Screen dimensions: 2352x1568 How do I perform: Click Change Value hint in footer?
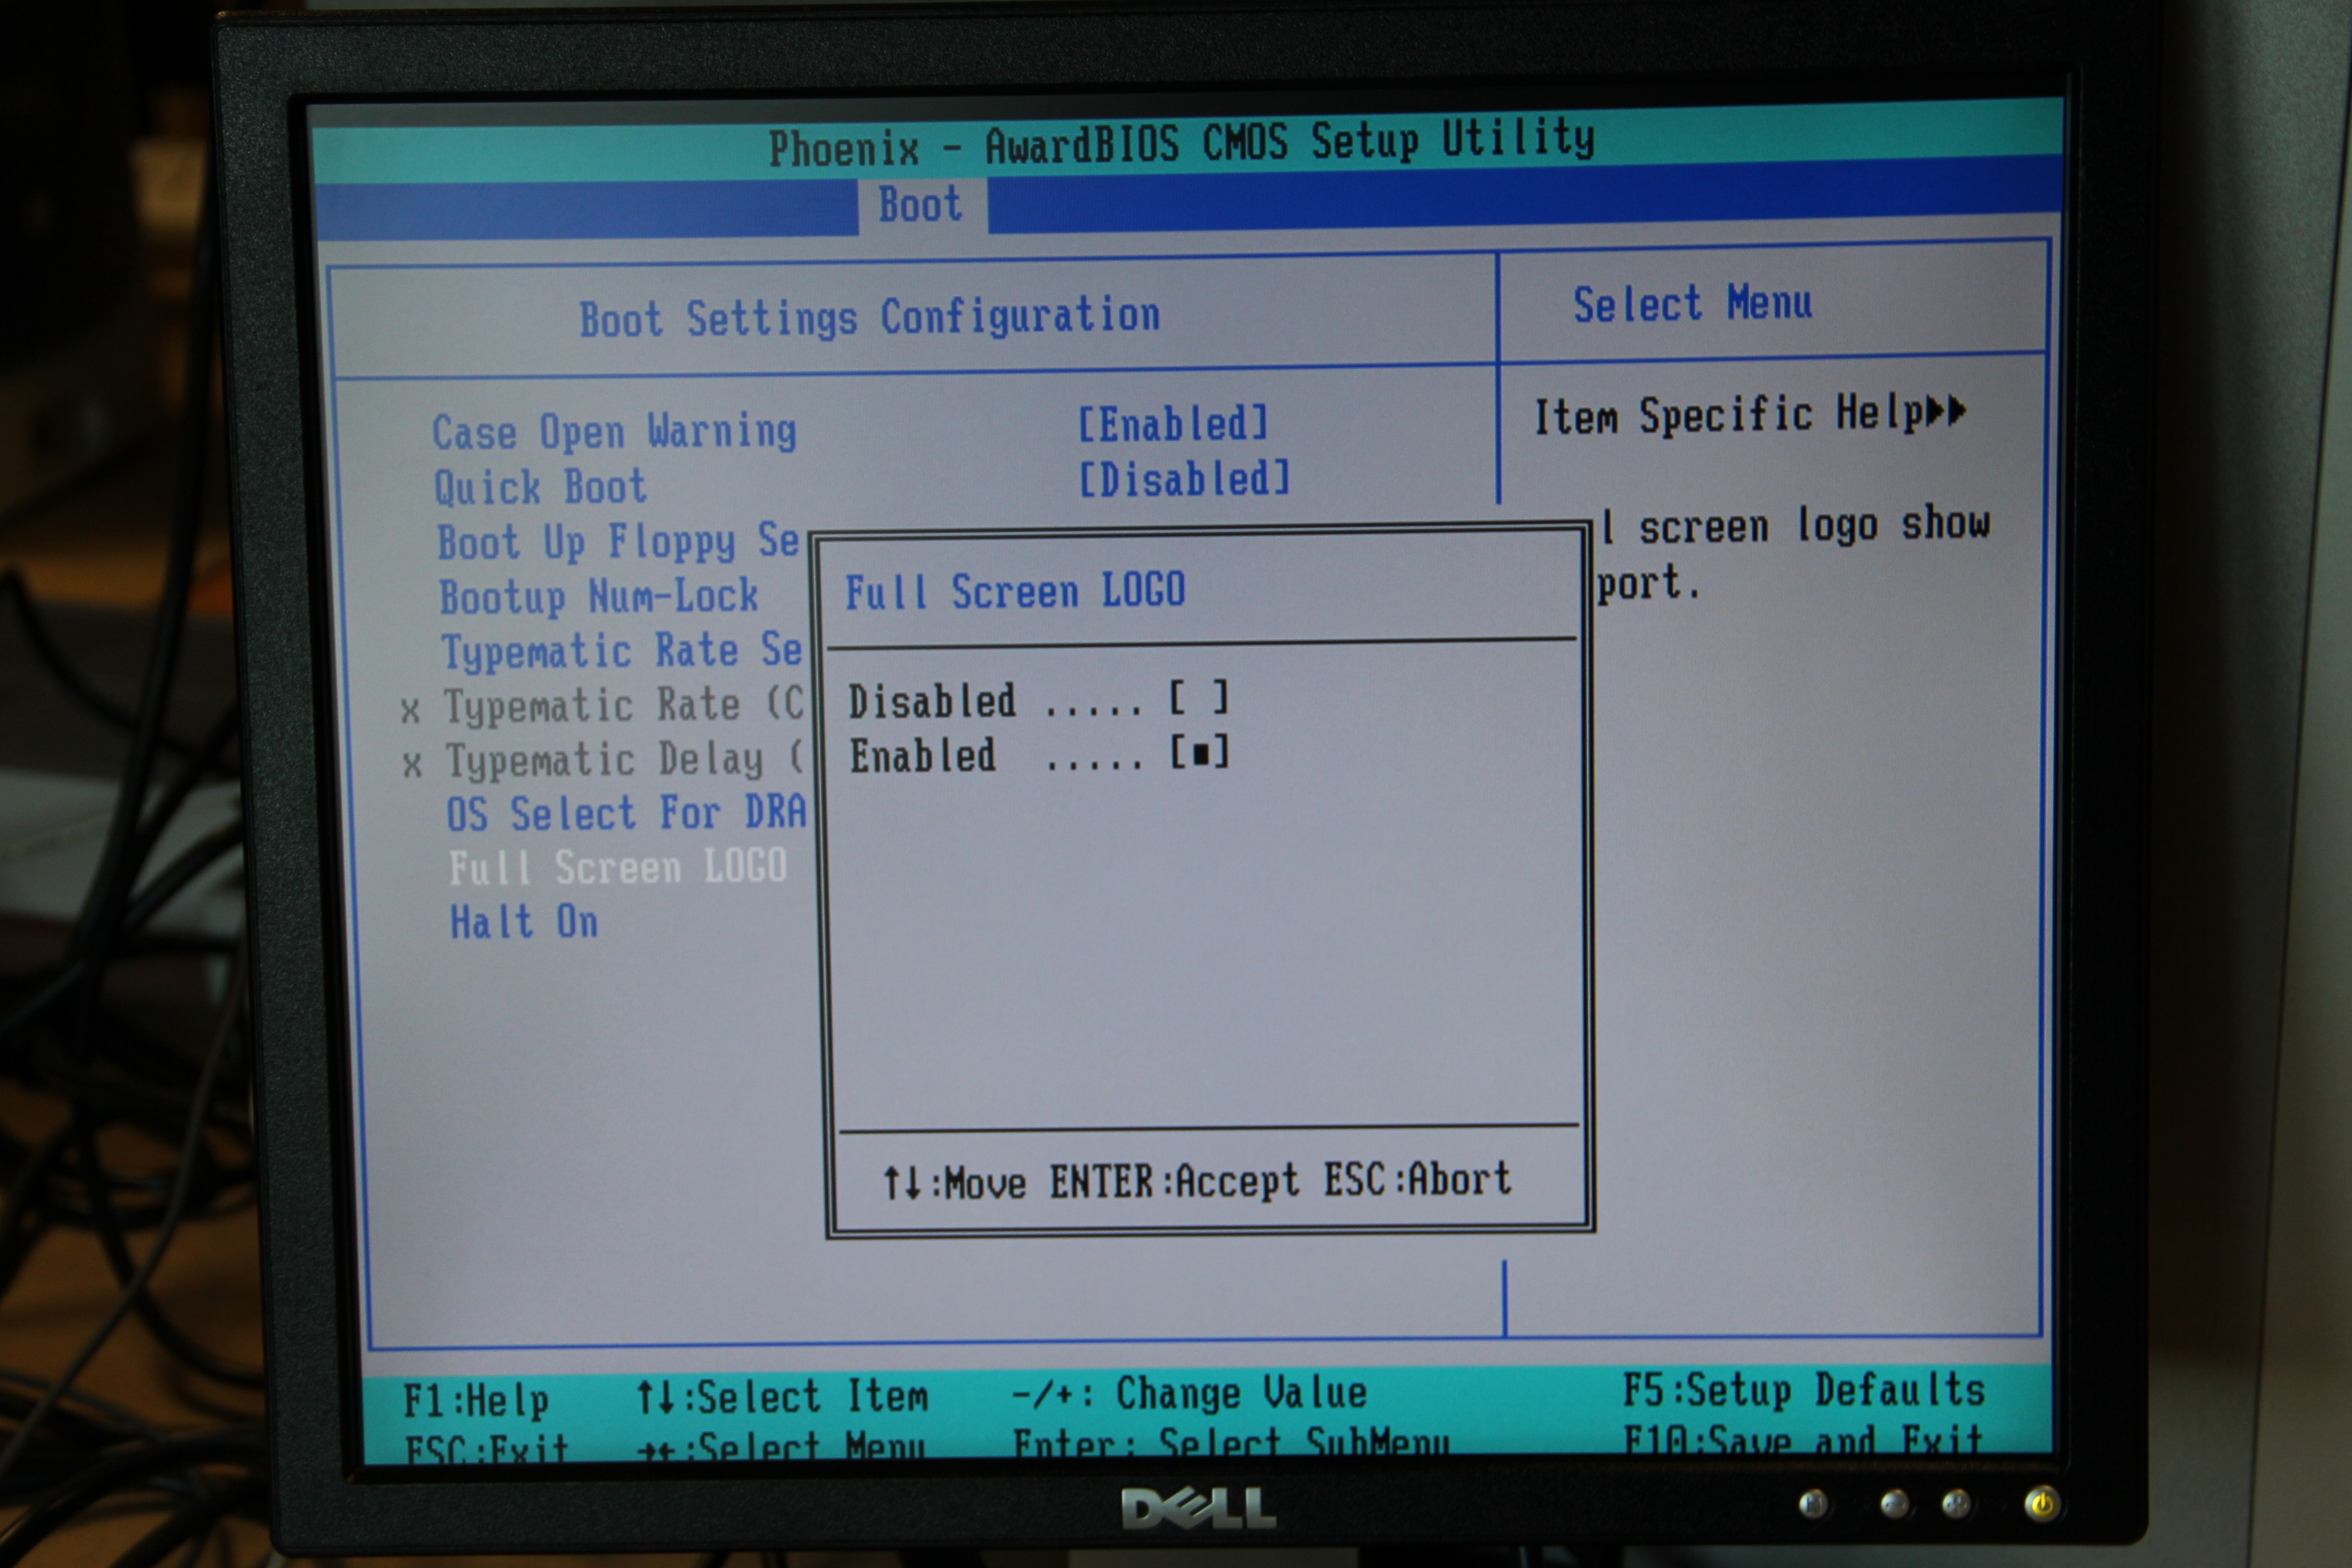click(1190, 1393)
